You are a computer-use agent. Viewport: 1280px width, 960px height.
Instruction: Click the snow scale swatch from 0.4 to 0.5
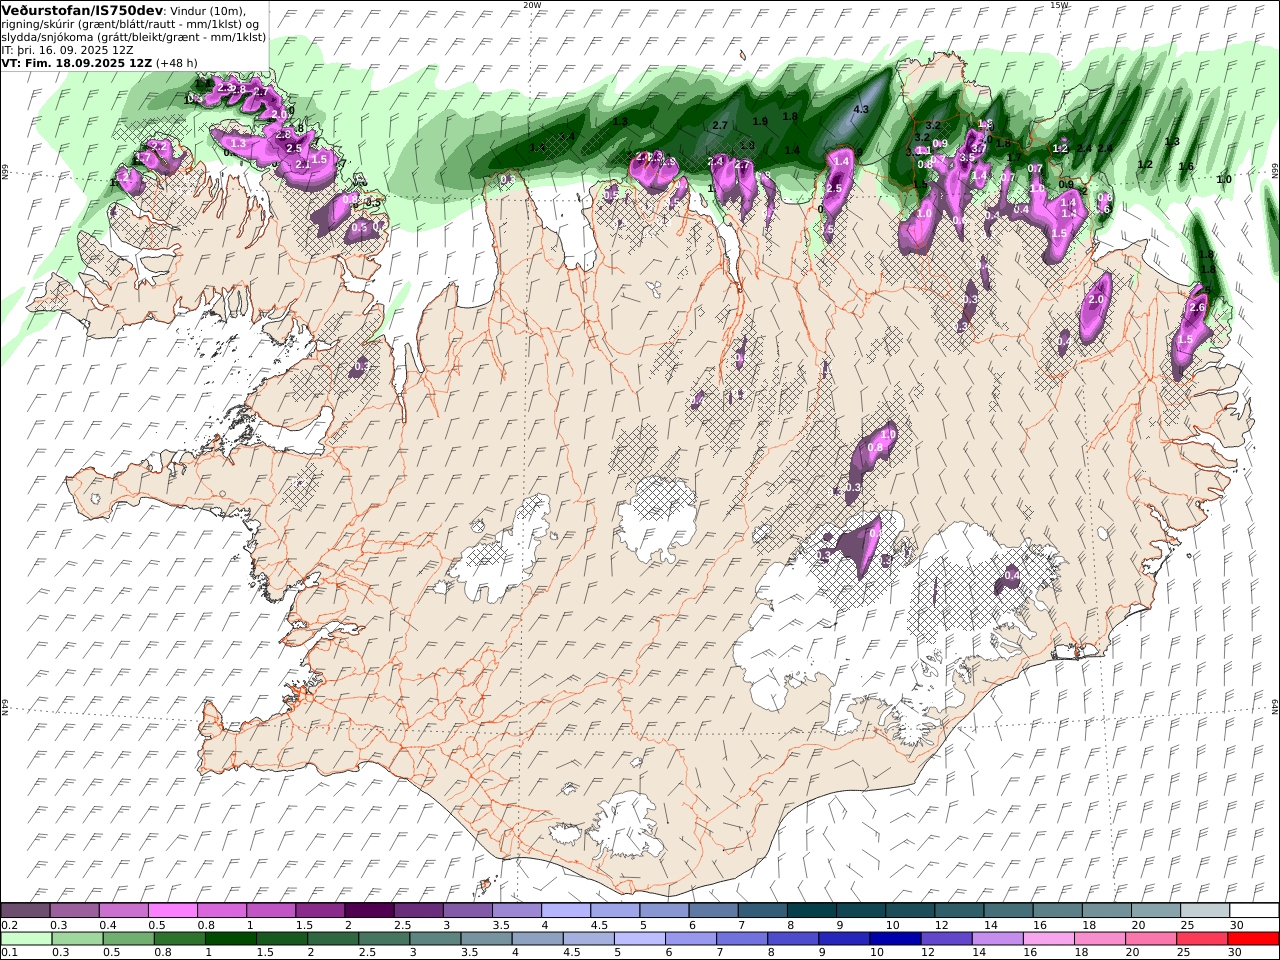click(x=124, y=910)
